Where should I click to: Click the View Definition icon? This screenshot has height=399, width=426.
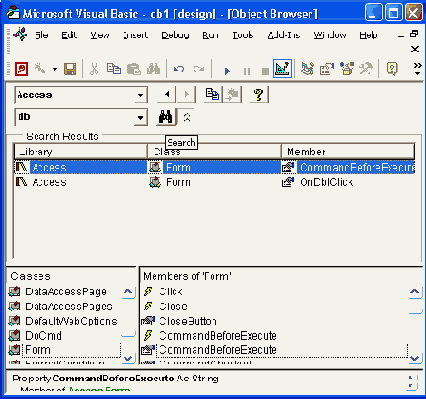233,95
